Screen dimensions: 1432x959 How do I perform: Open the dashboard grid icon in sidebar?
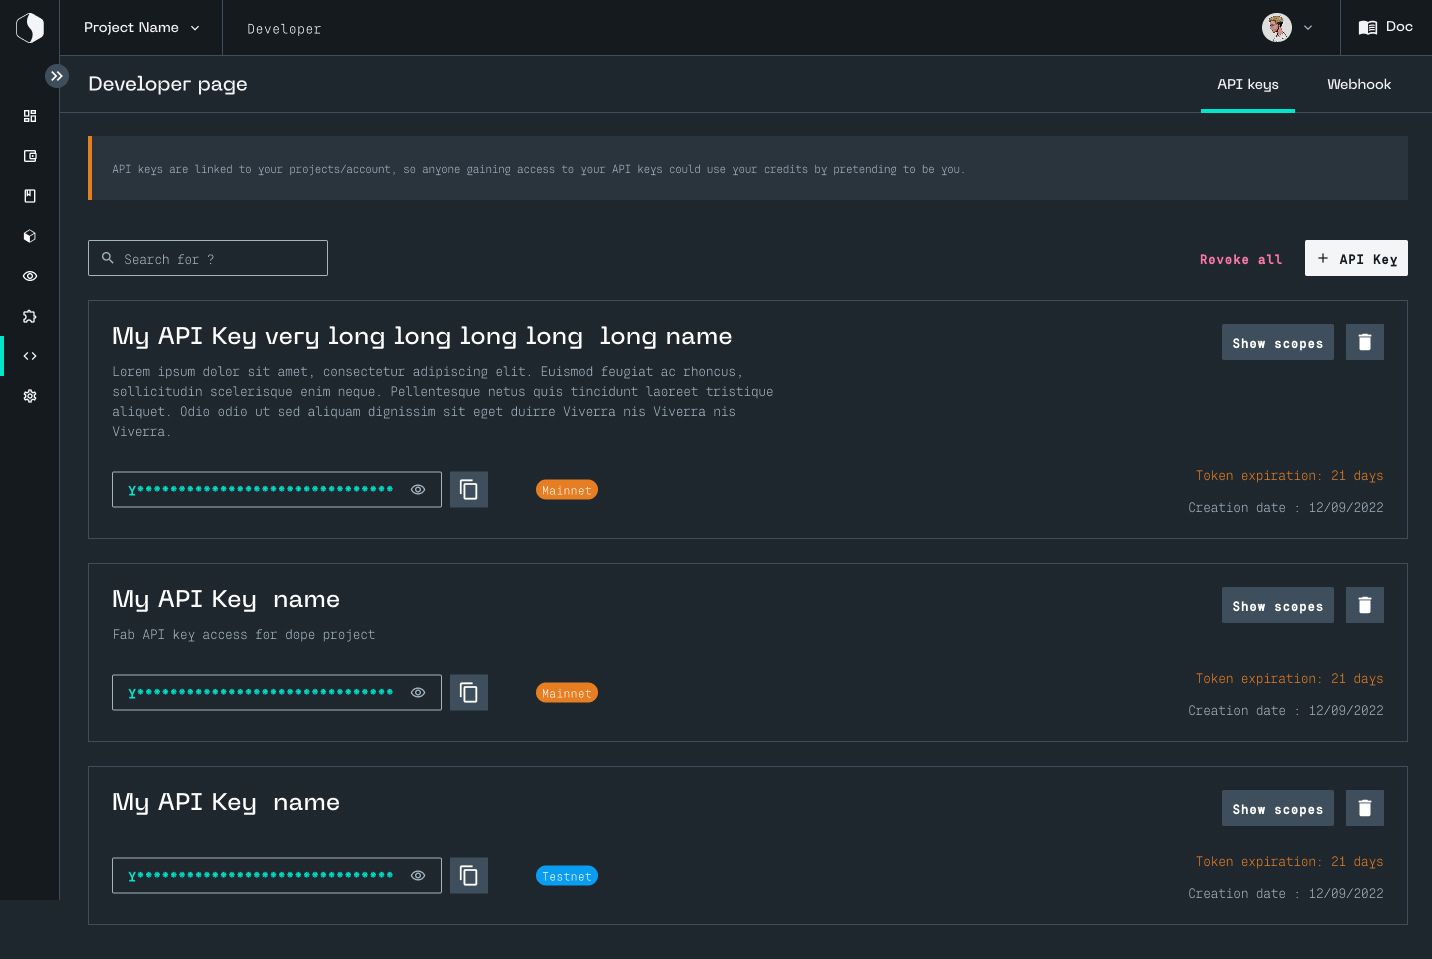[x=30, y=116]
